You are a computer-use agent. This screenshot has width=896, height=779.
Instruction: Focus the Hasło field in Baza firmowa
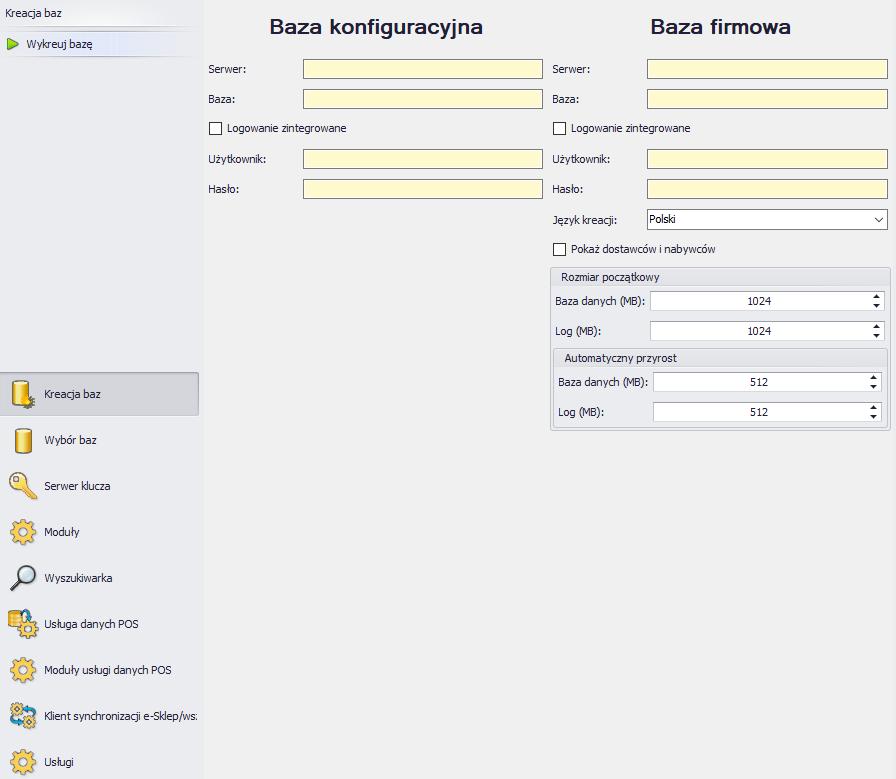click(x=767, y=189)
